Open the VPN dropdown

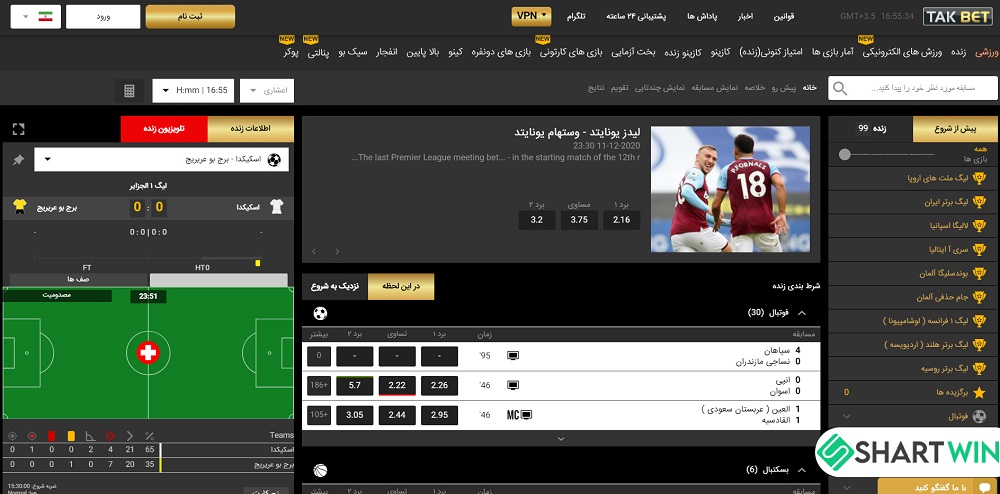tap(531, 17)
